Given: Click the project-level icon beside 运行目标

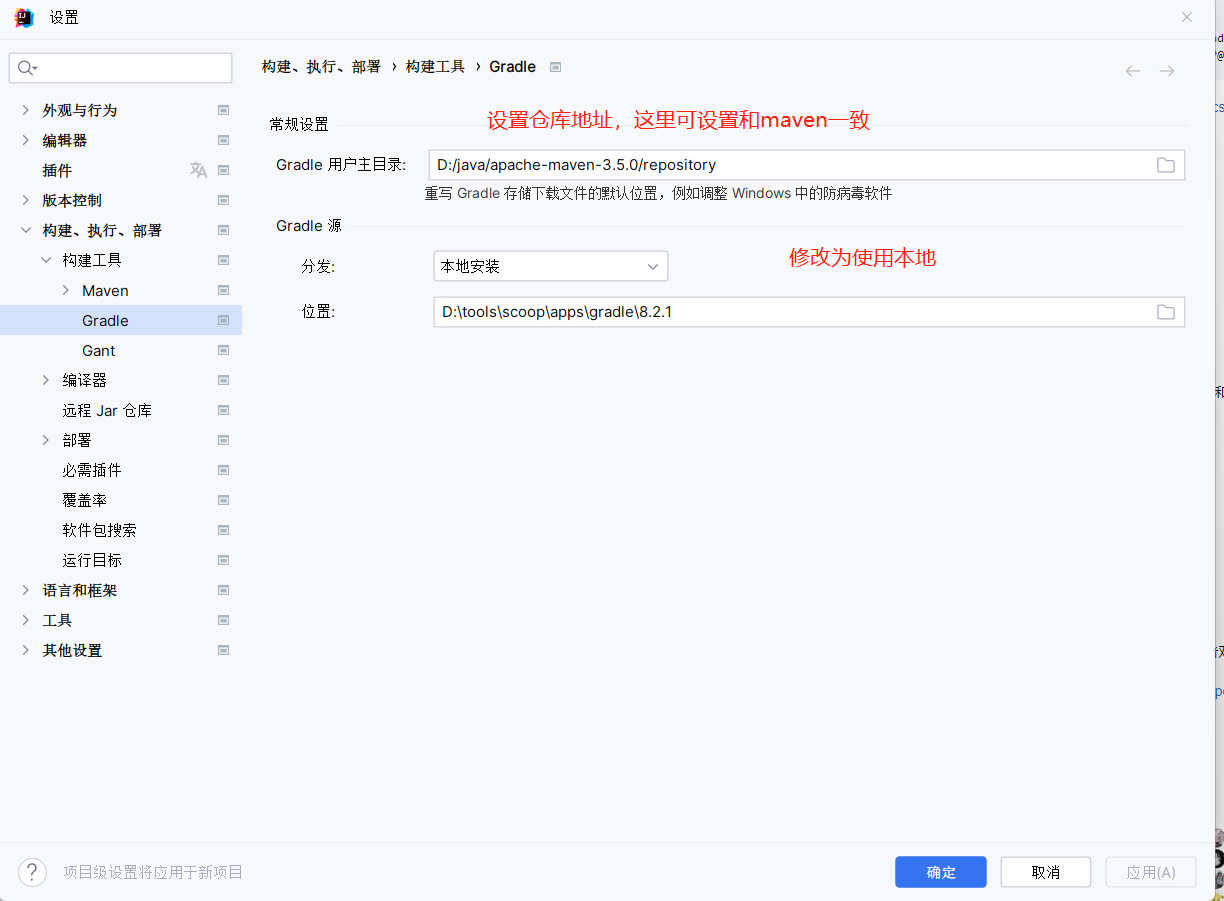Looking at the screenshot, I should tap(224, 560).
